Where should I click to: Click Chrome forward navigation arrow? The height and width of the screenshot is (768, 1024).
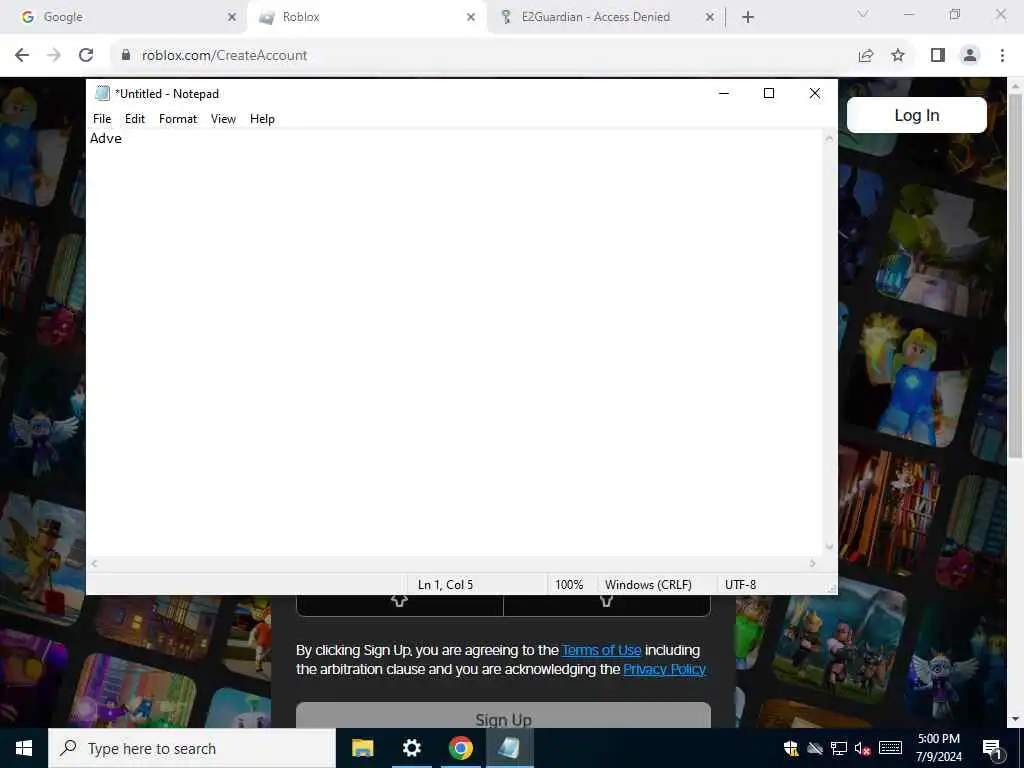pos(54,56)
